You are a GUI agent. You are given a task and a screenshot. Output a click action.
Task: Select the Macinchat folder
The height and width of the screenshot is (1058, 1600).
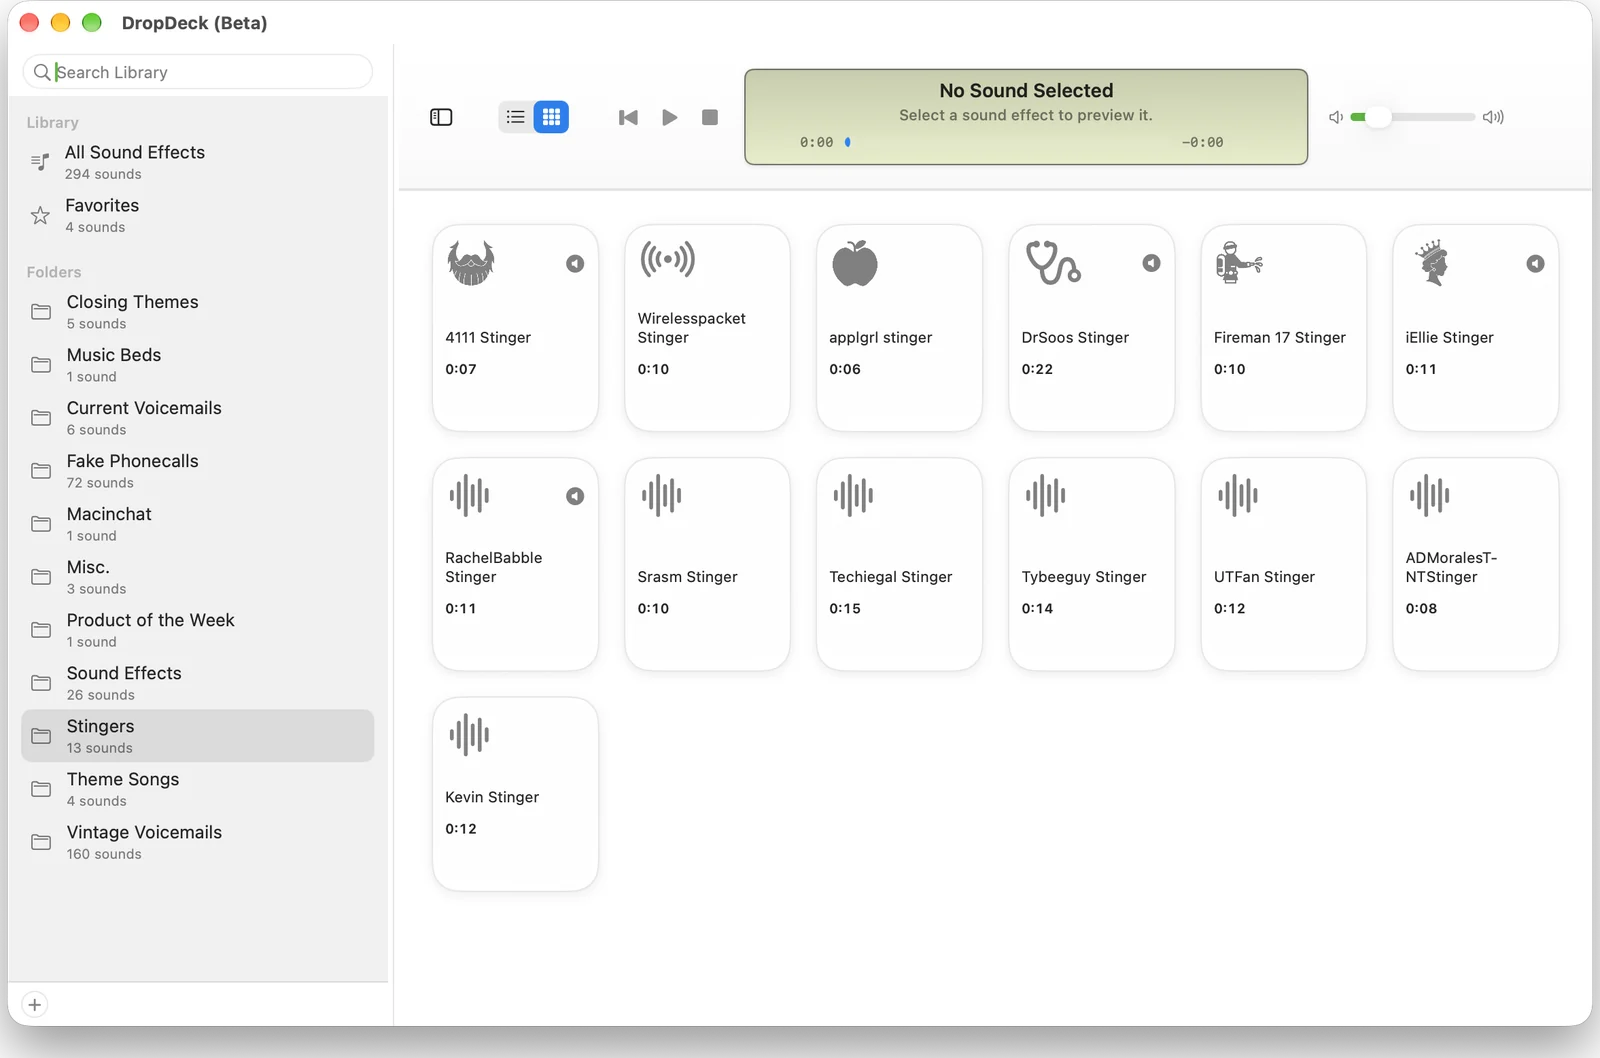point(198,524)
